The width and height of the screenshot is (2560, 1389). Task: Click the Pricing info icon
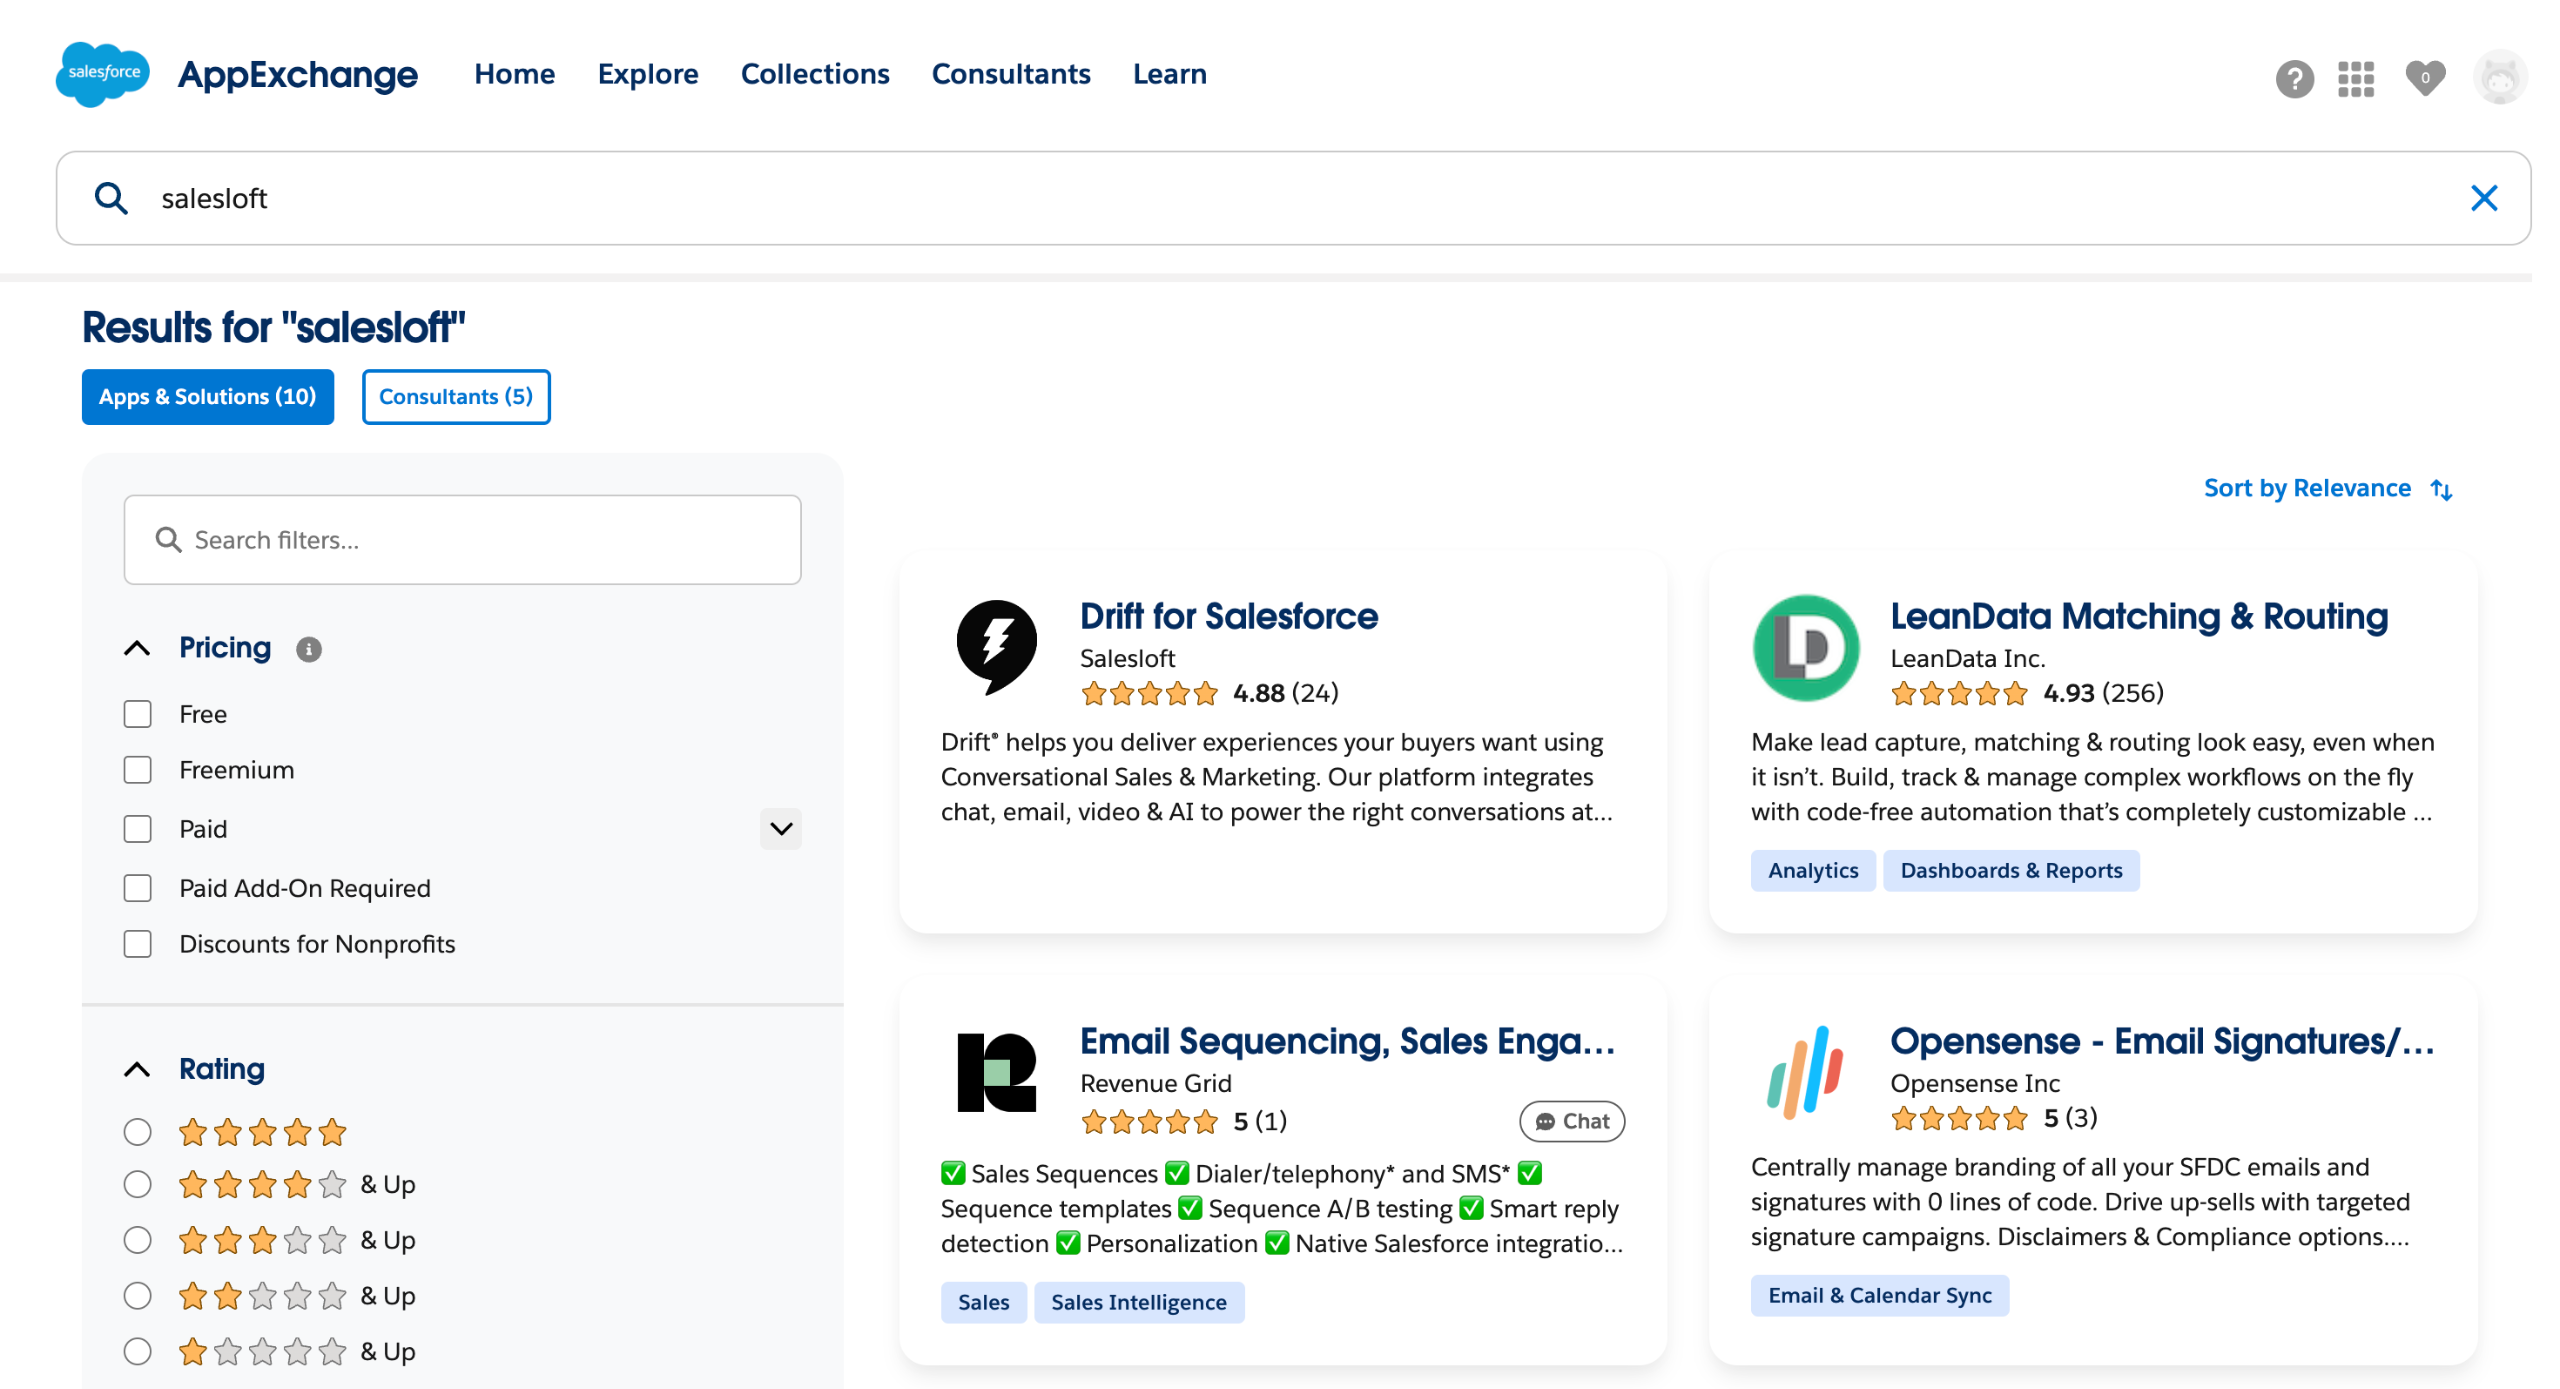[309, 649]
